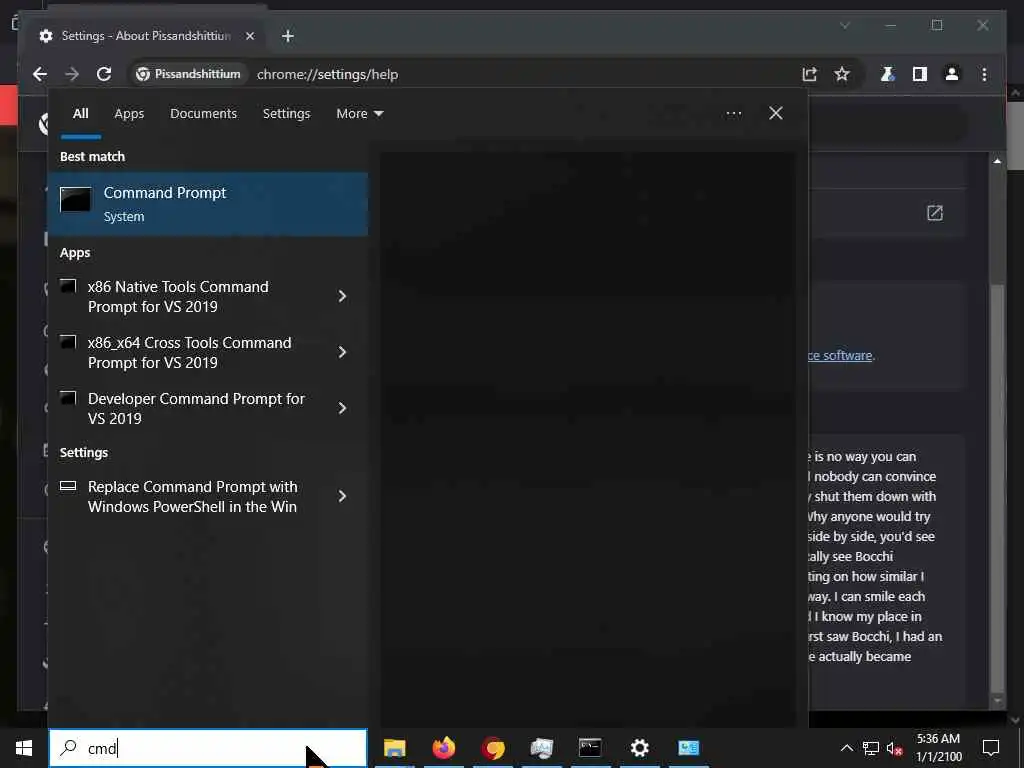Open the taskbar clock and date
The width and height of the screenshot is (1024, 768).
(939, 748)
